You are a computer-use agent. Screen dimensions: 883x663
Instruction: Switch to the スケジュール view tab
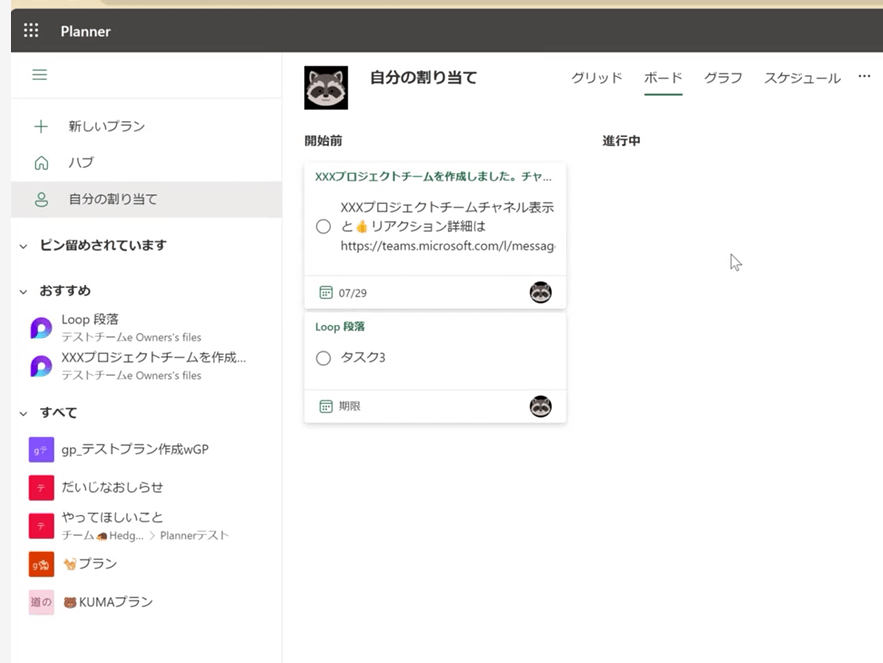(802, 78)
